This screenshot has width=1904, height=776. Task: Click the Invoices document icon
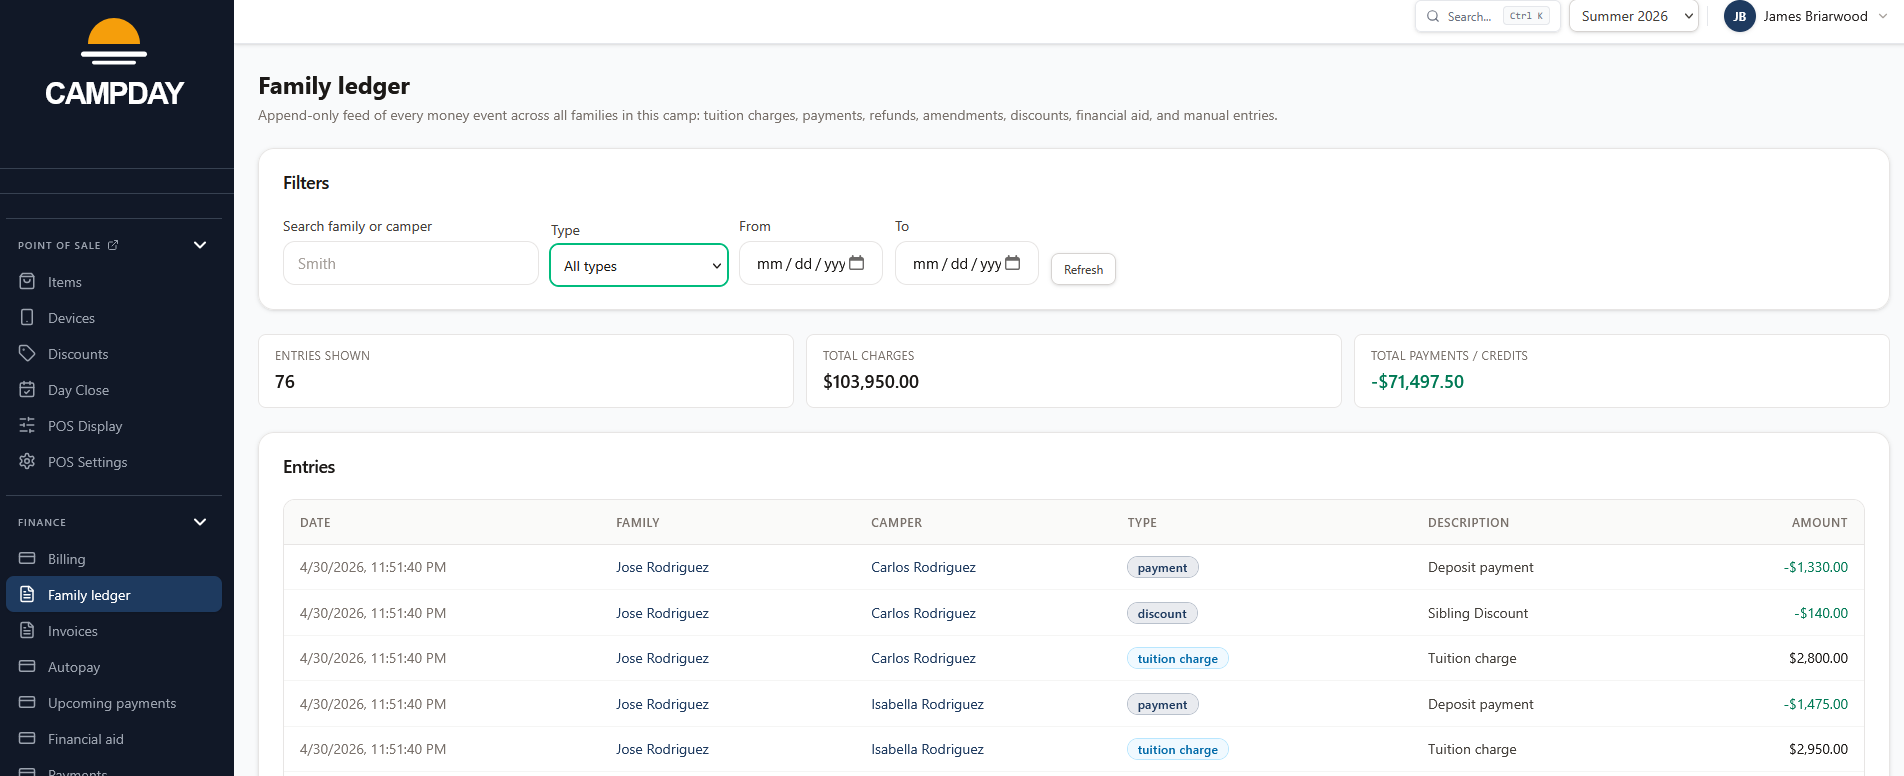27,631
